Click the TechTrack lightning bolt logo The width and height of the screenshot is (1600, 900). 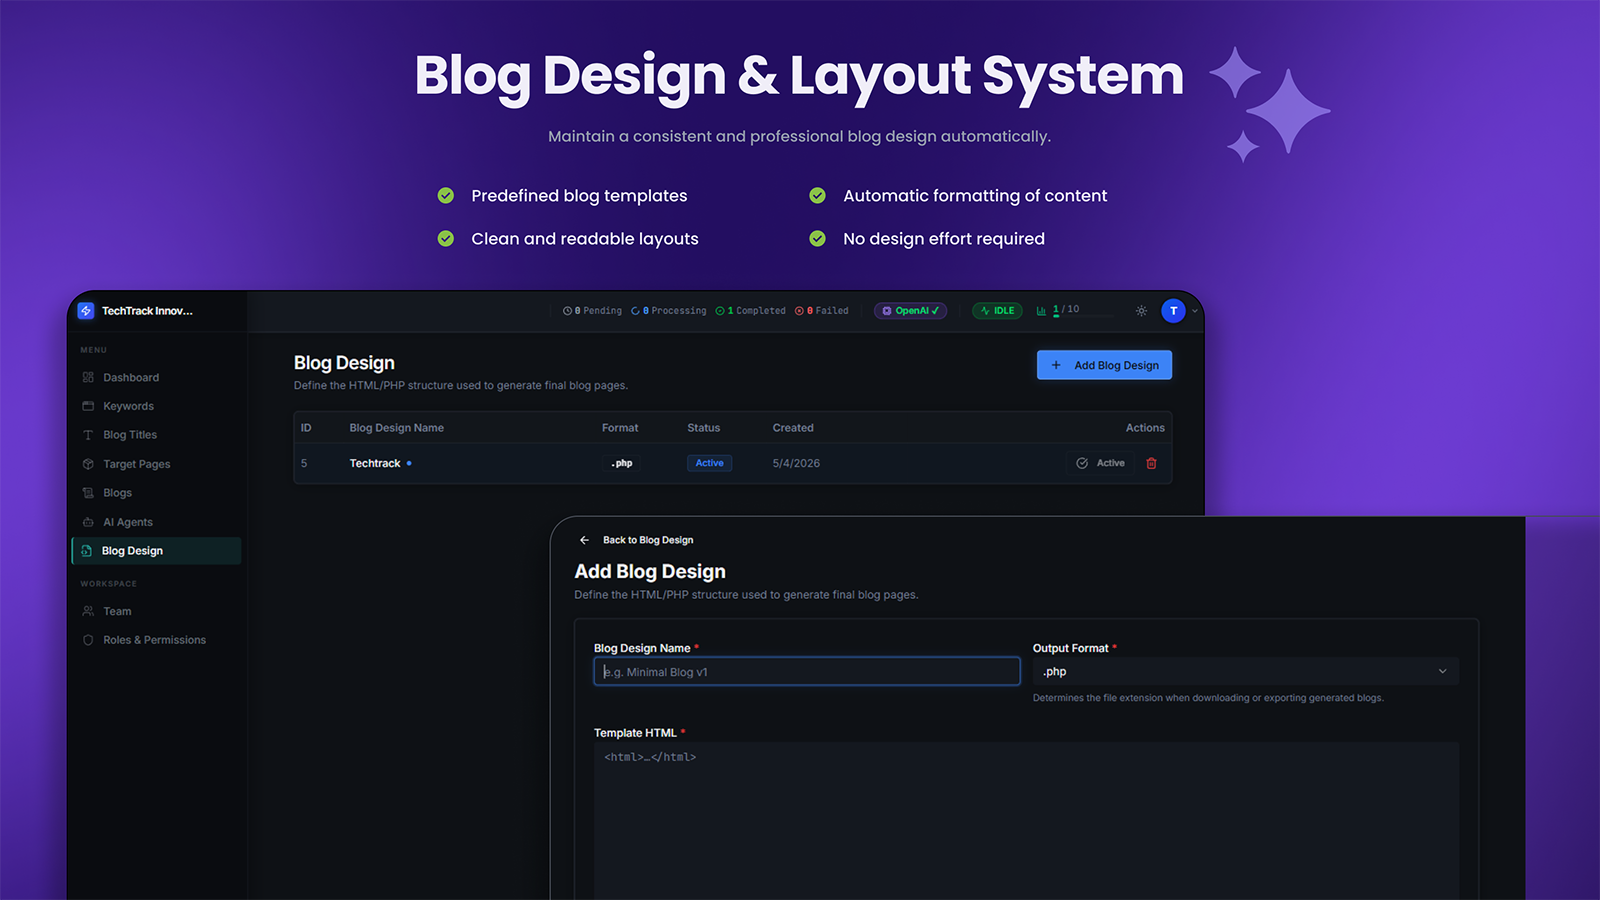(x=86, y=311)
